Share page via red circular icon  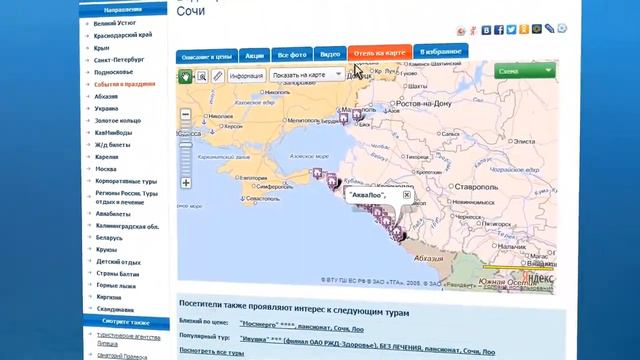coord(461,31)
